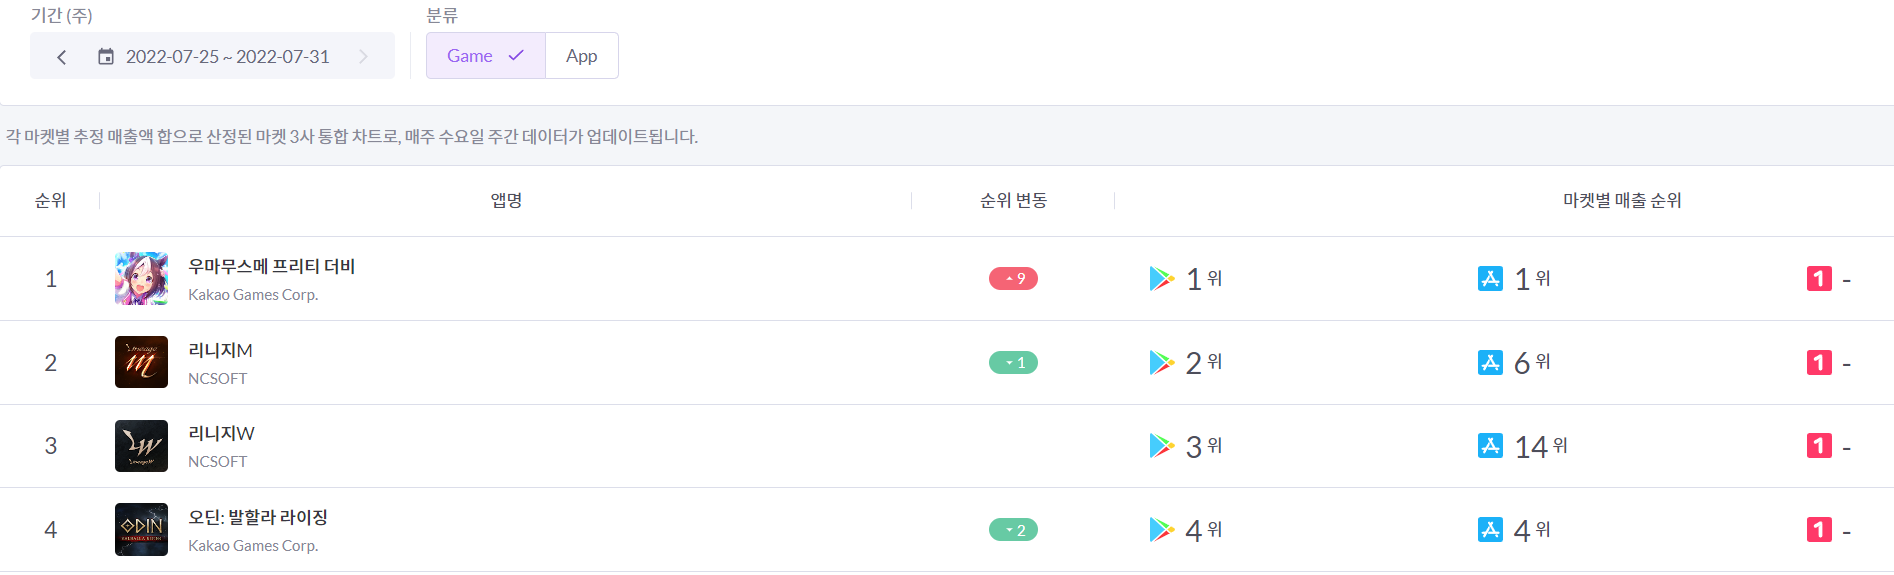This screenshot has width=1894, height=575.
Task: Click App Store icon in 리니지W row
Action: (1490, 446)
